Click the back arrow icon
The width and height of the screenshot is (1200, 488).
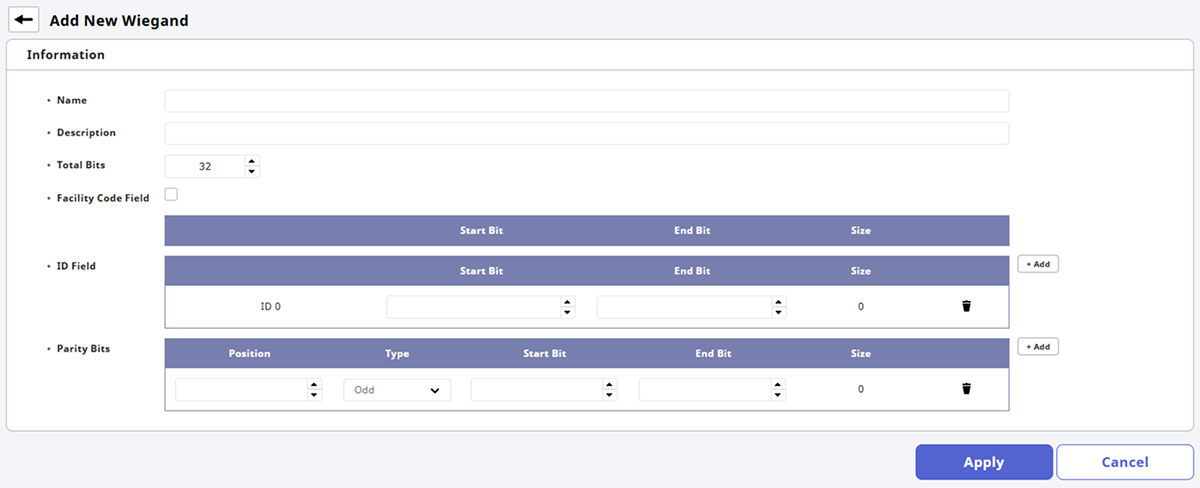(23, 19)
